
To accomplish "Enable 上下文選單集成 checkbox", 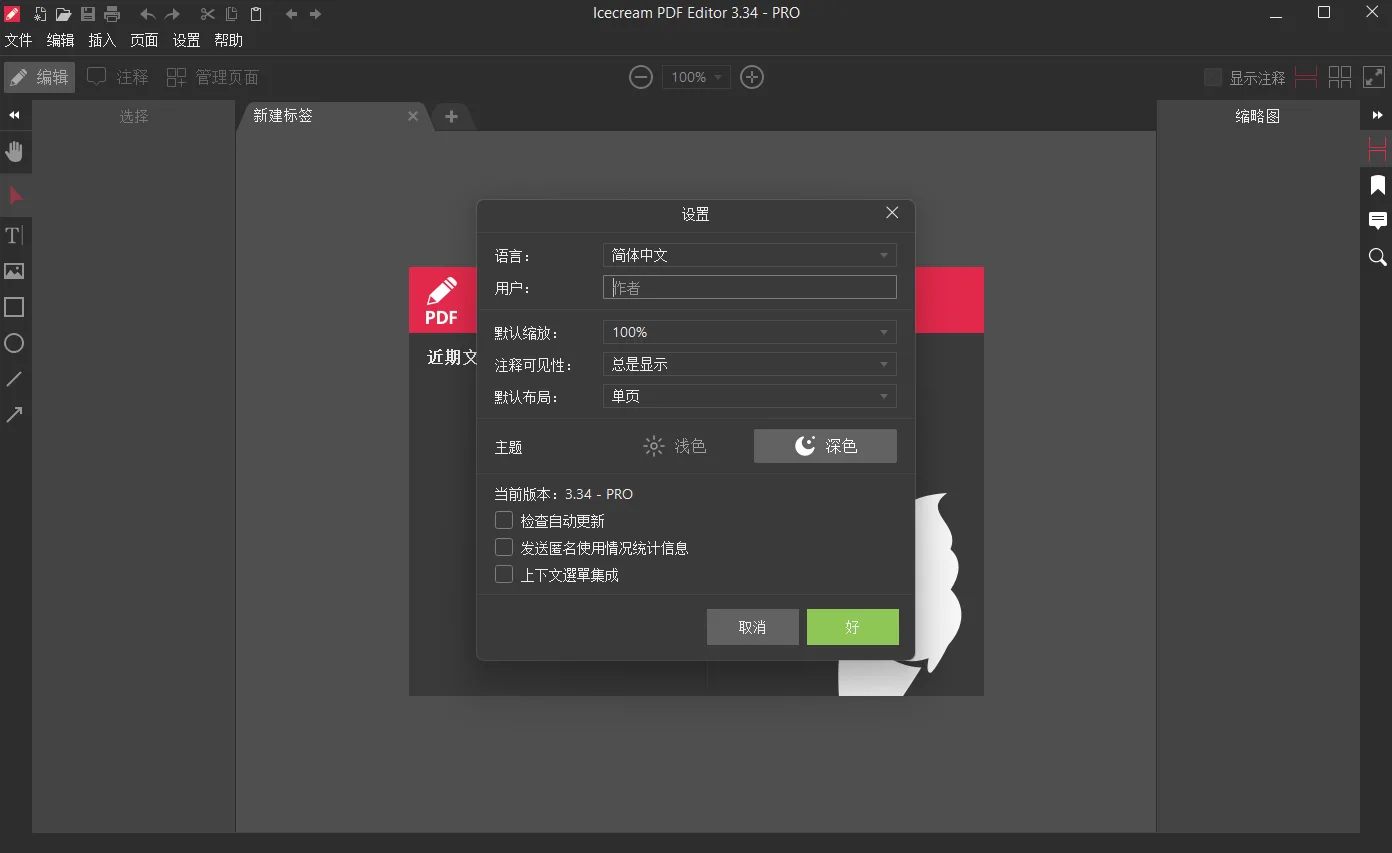I will 504,574.
